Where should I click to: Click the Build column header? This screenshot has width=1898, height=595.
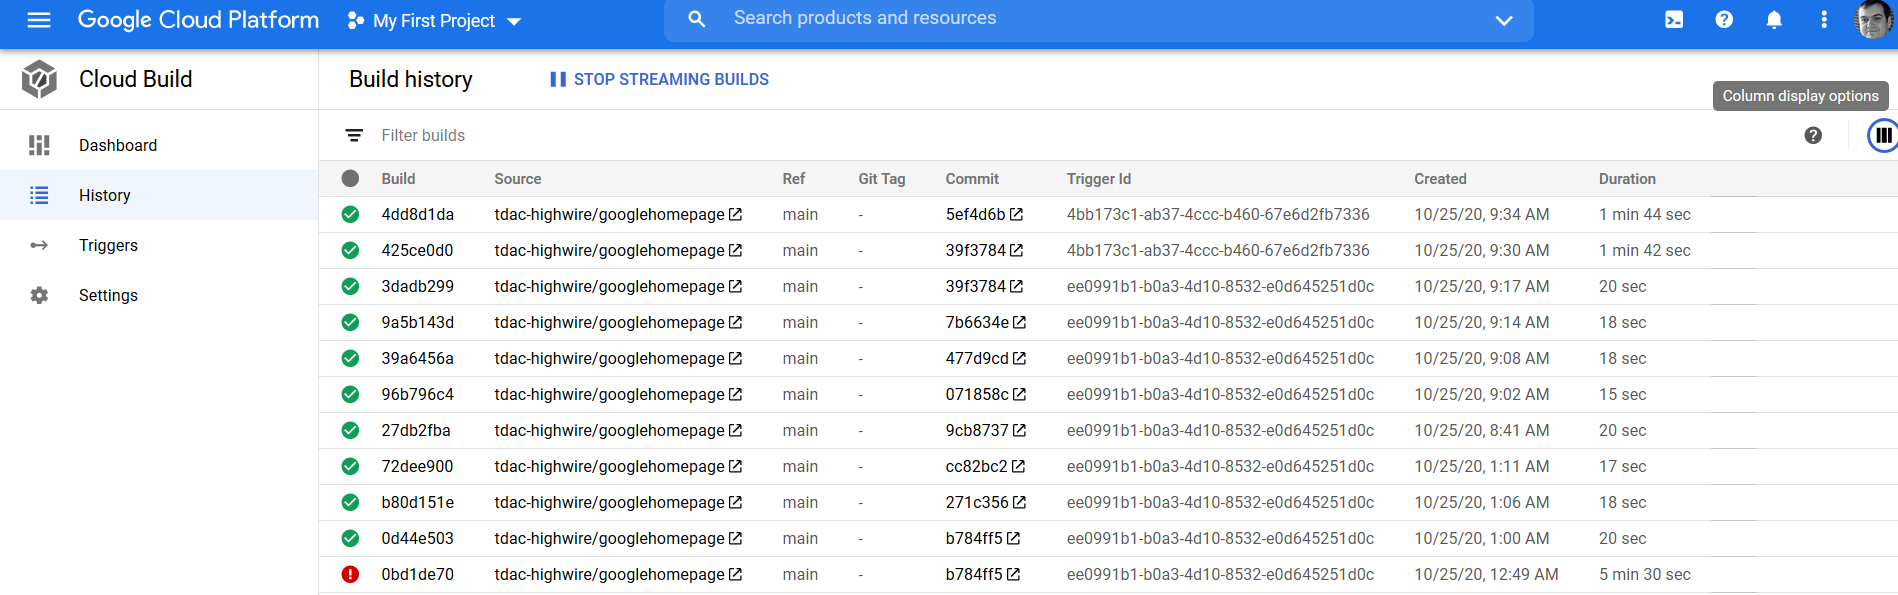click(x=398, y=179)
